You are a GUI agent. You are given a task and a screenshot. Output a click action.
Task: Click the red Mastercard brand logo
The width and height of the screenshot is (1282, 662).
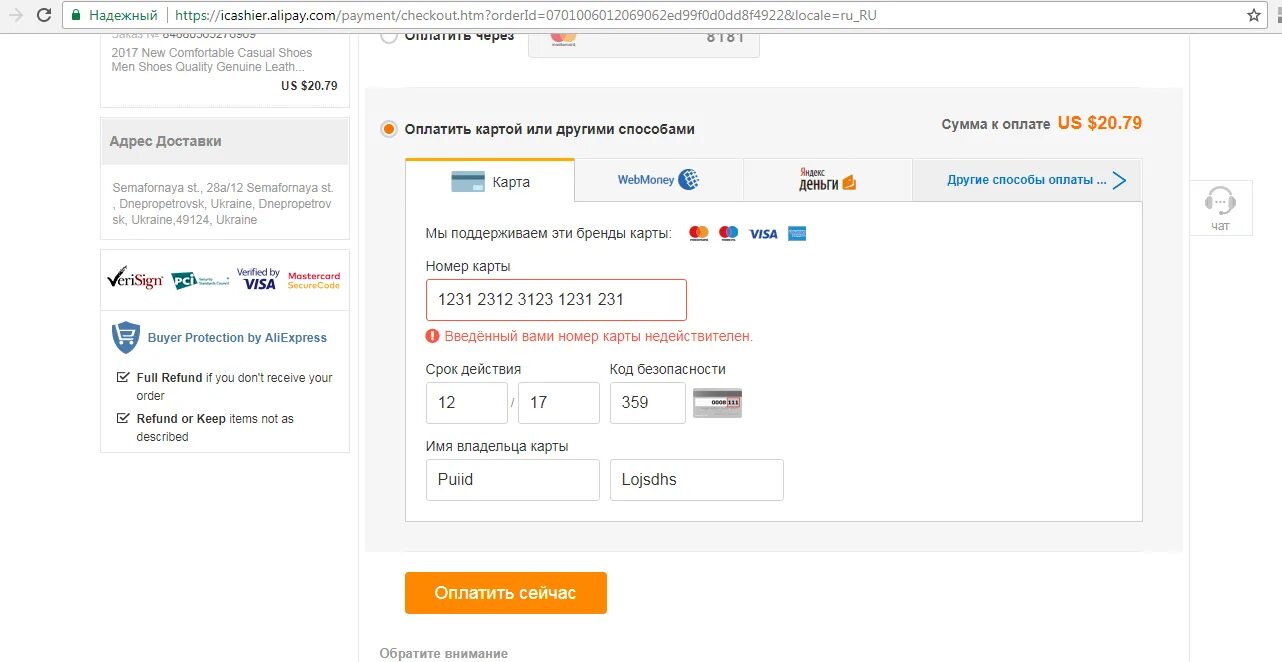click(x=699, y=233)
